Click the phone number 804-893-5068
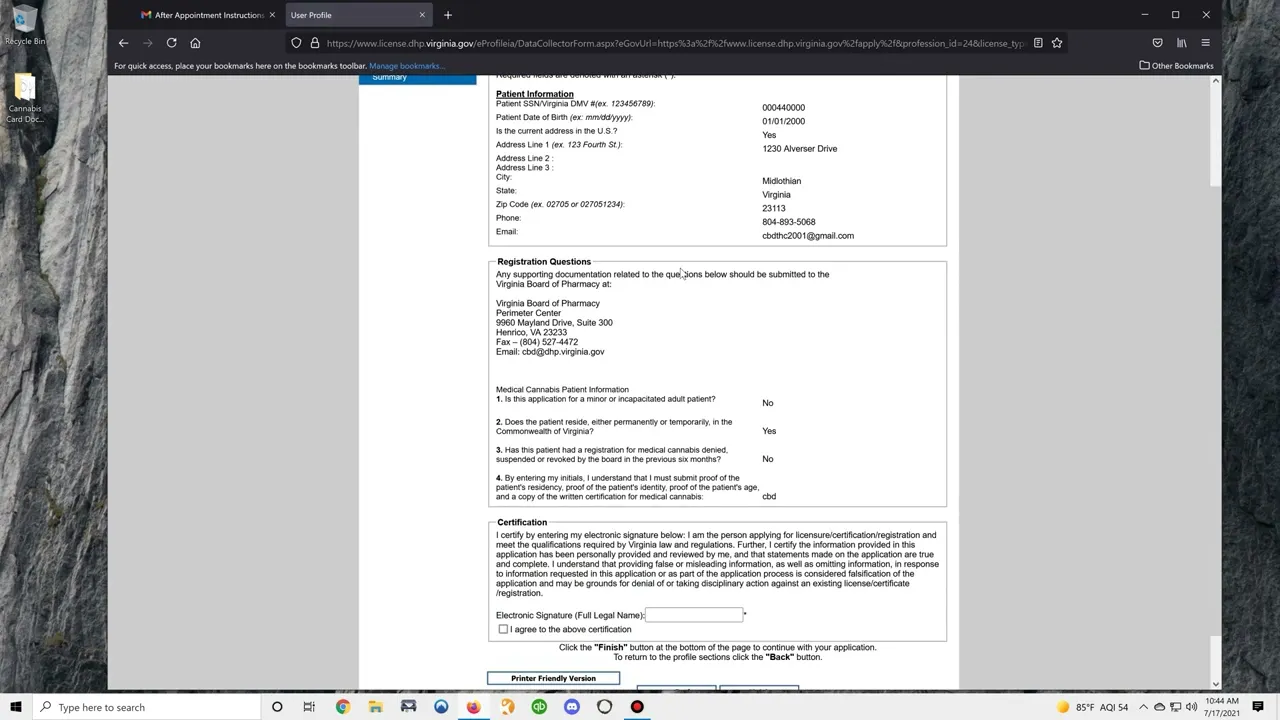 point(789,222)
